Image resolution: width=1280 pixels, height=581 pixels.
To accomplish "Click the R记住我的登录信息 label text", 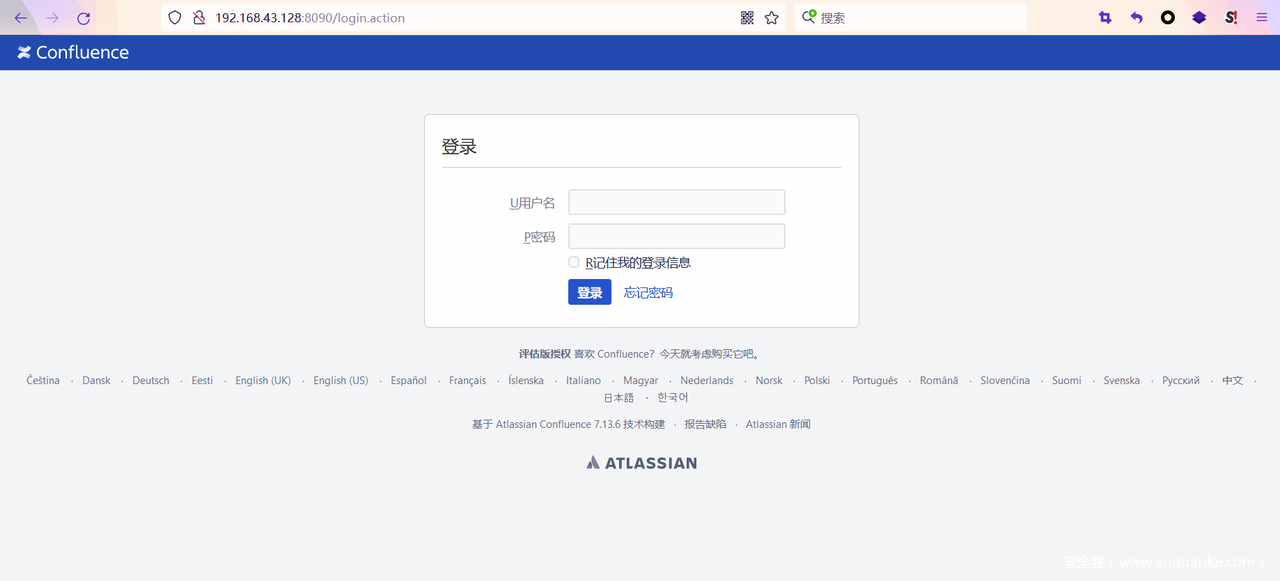I will 638,263.
